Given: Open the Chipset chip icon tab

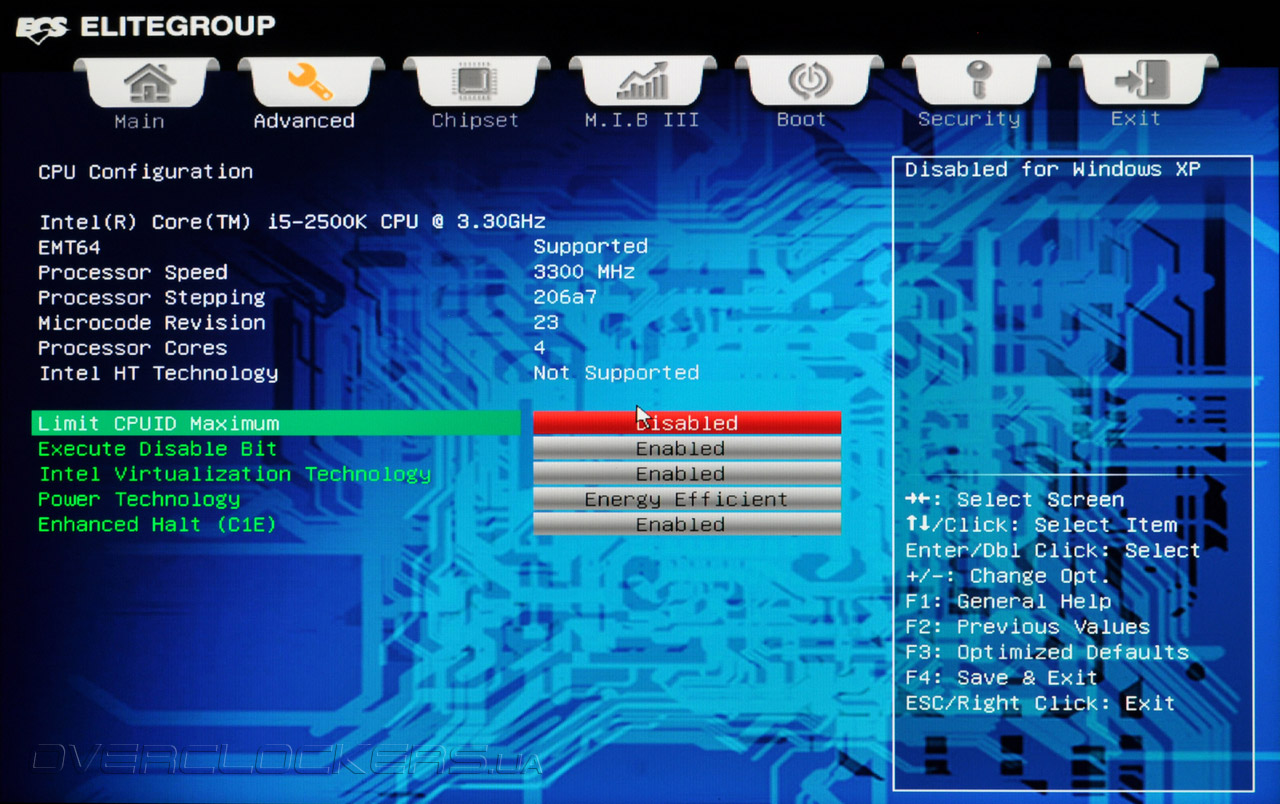Looking at the screenshot, I should [477, 81].
